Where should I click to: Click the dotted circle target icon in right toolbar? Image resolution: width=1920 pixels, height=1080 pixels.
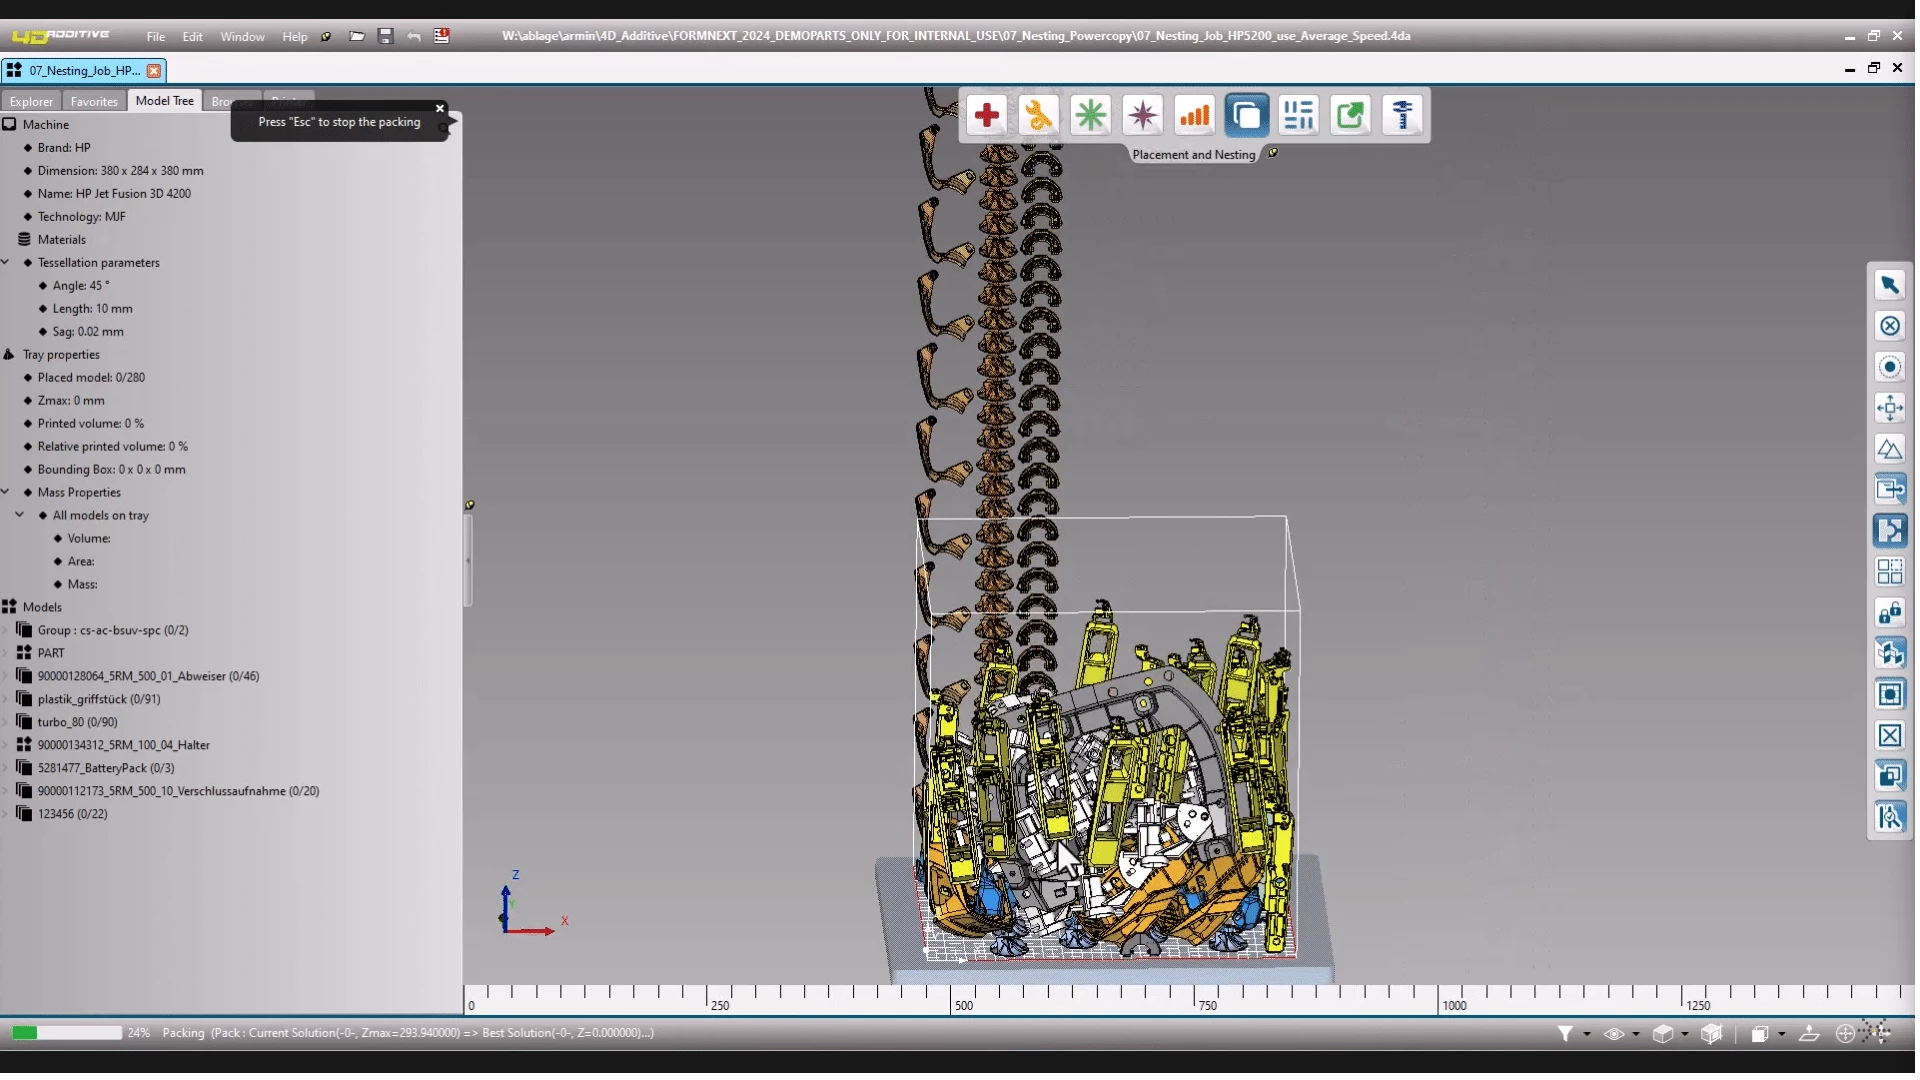(1889, 367)
